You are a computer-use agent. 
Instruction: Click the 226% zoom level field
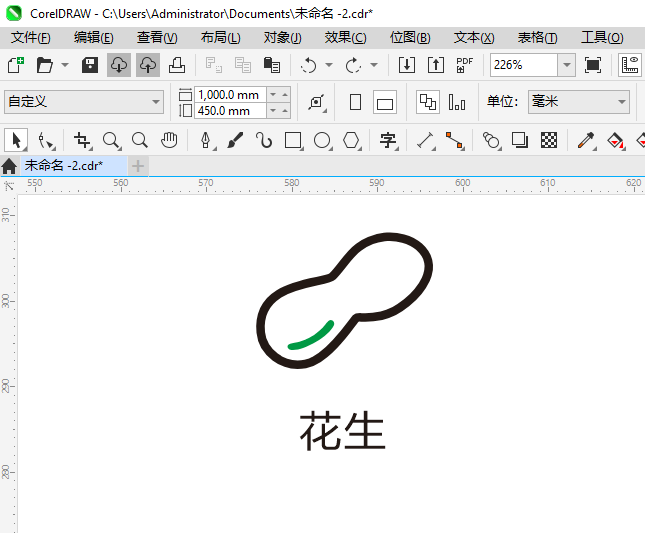click(x=524, y=65)
